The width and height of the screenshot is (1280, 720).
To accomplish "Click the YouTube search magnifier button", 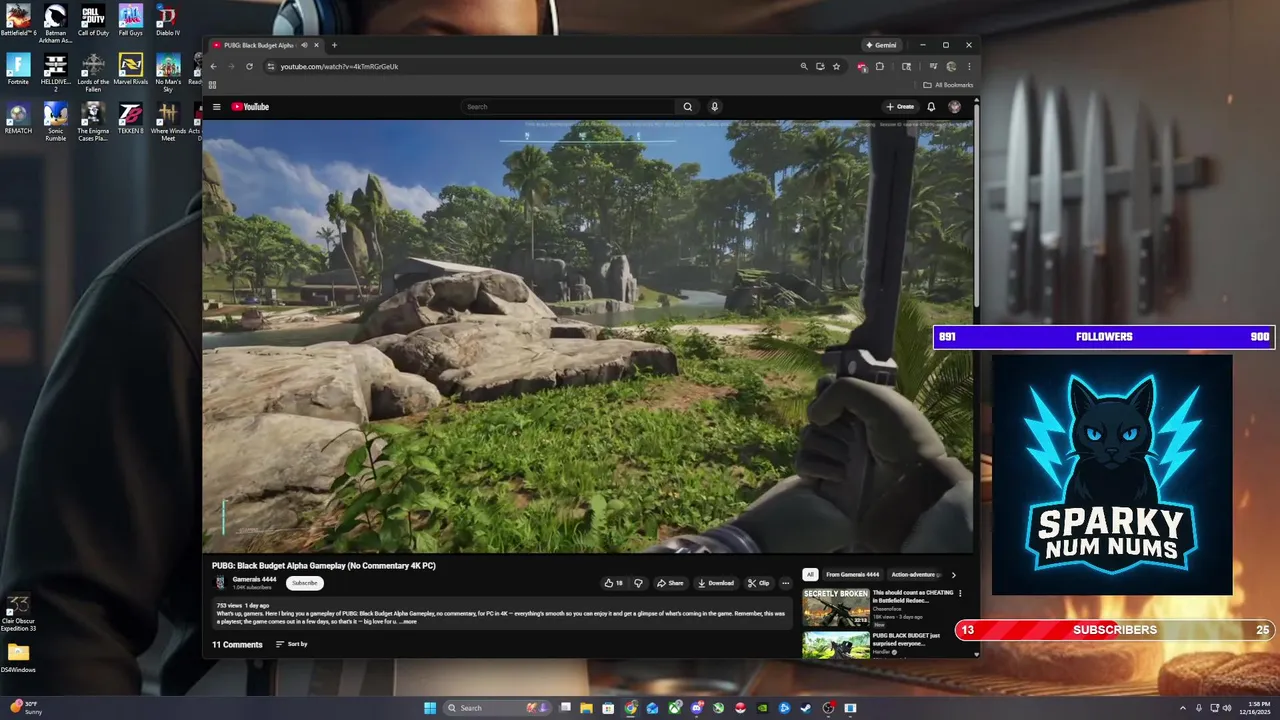I will 687,107.
